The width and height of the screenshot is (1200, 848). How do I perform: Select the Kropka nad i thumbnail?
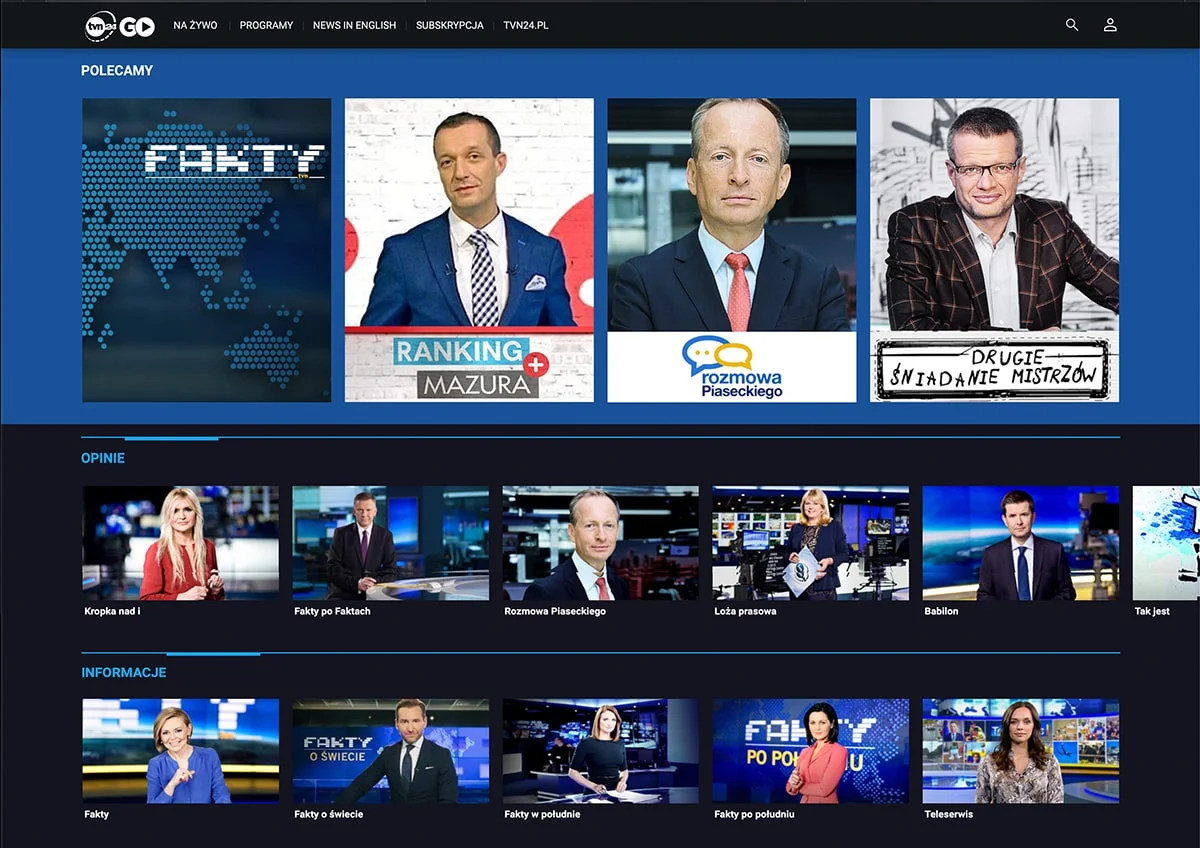181,543
